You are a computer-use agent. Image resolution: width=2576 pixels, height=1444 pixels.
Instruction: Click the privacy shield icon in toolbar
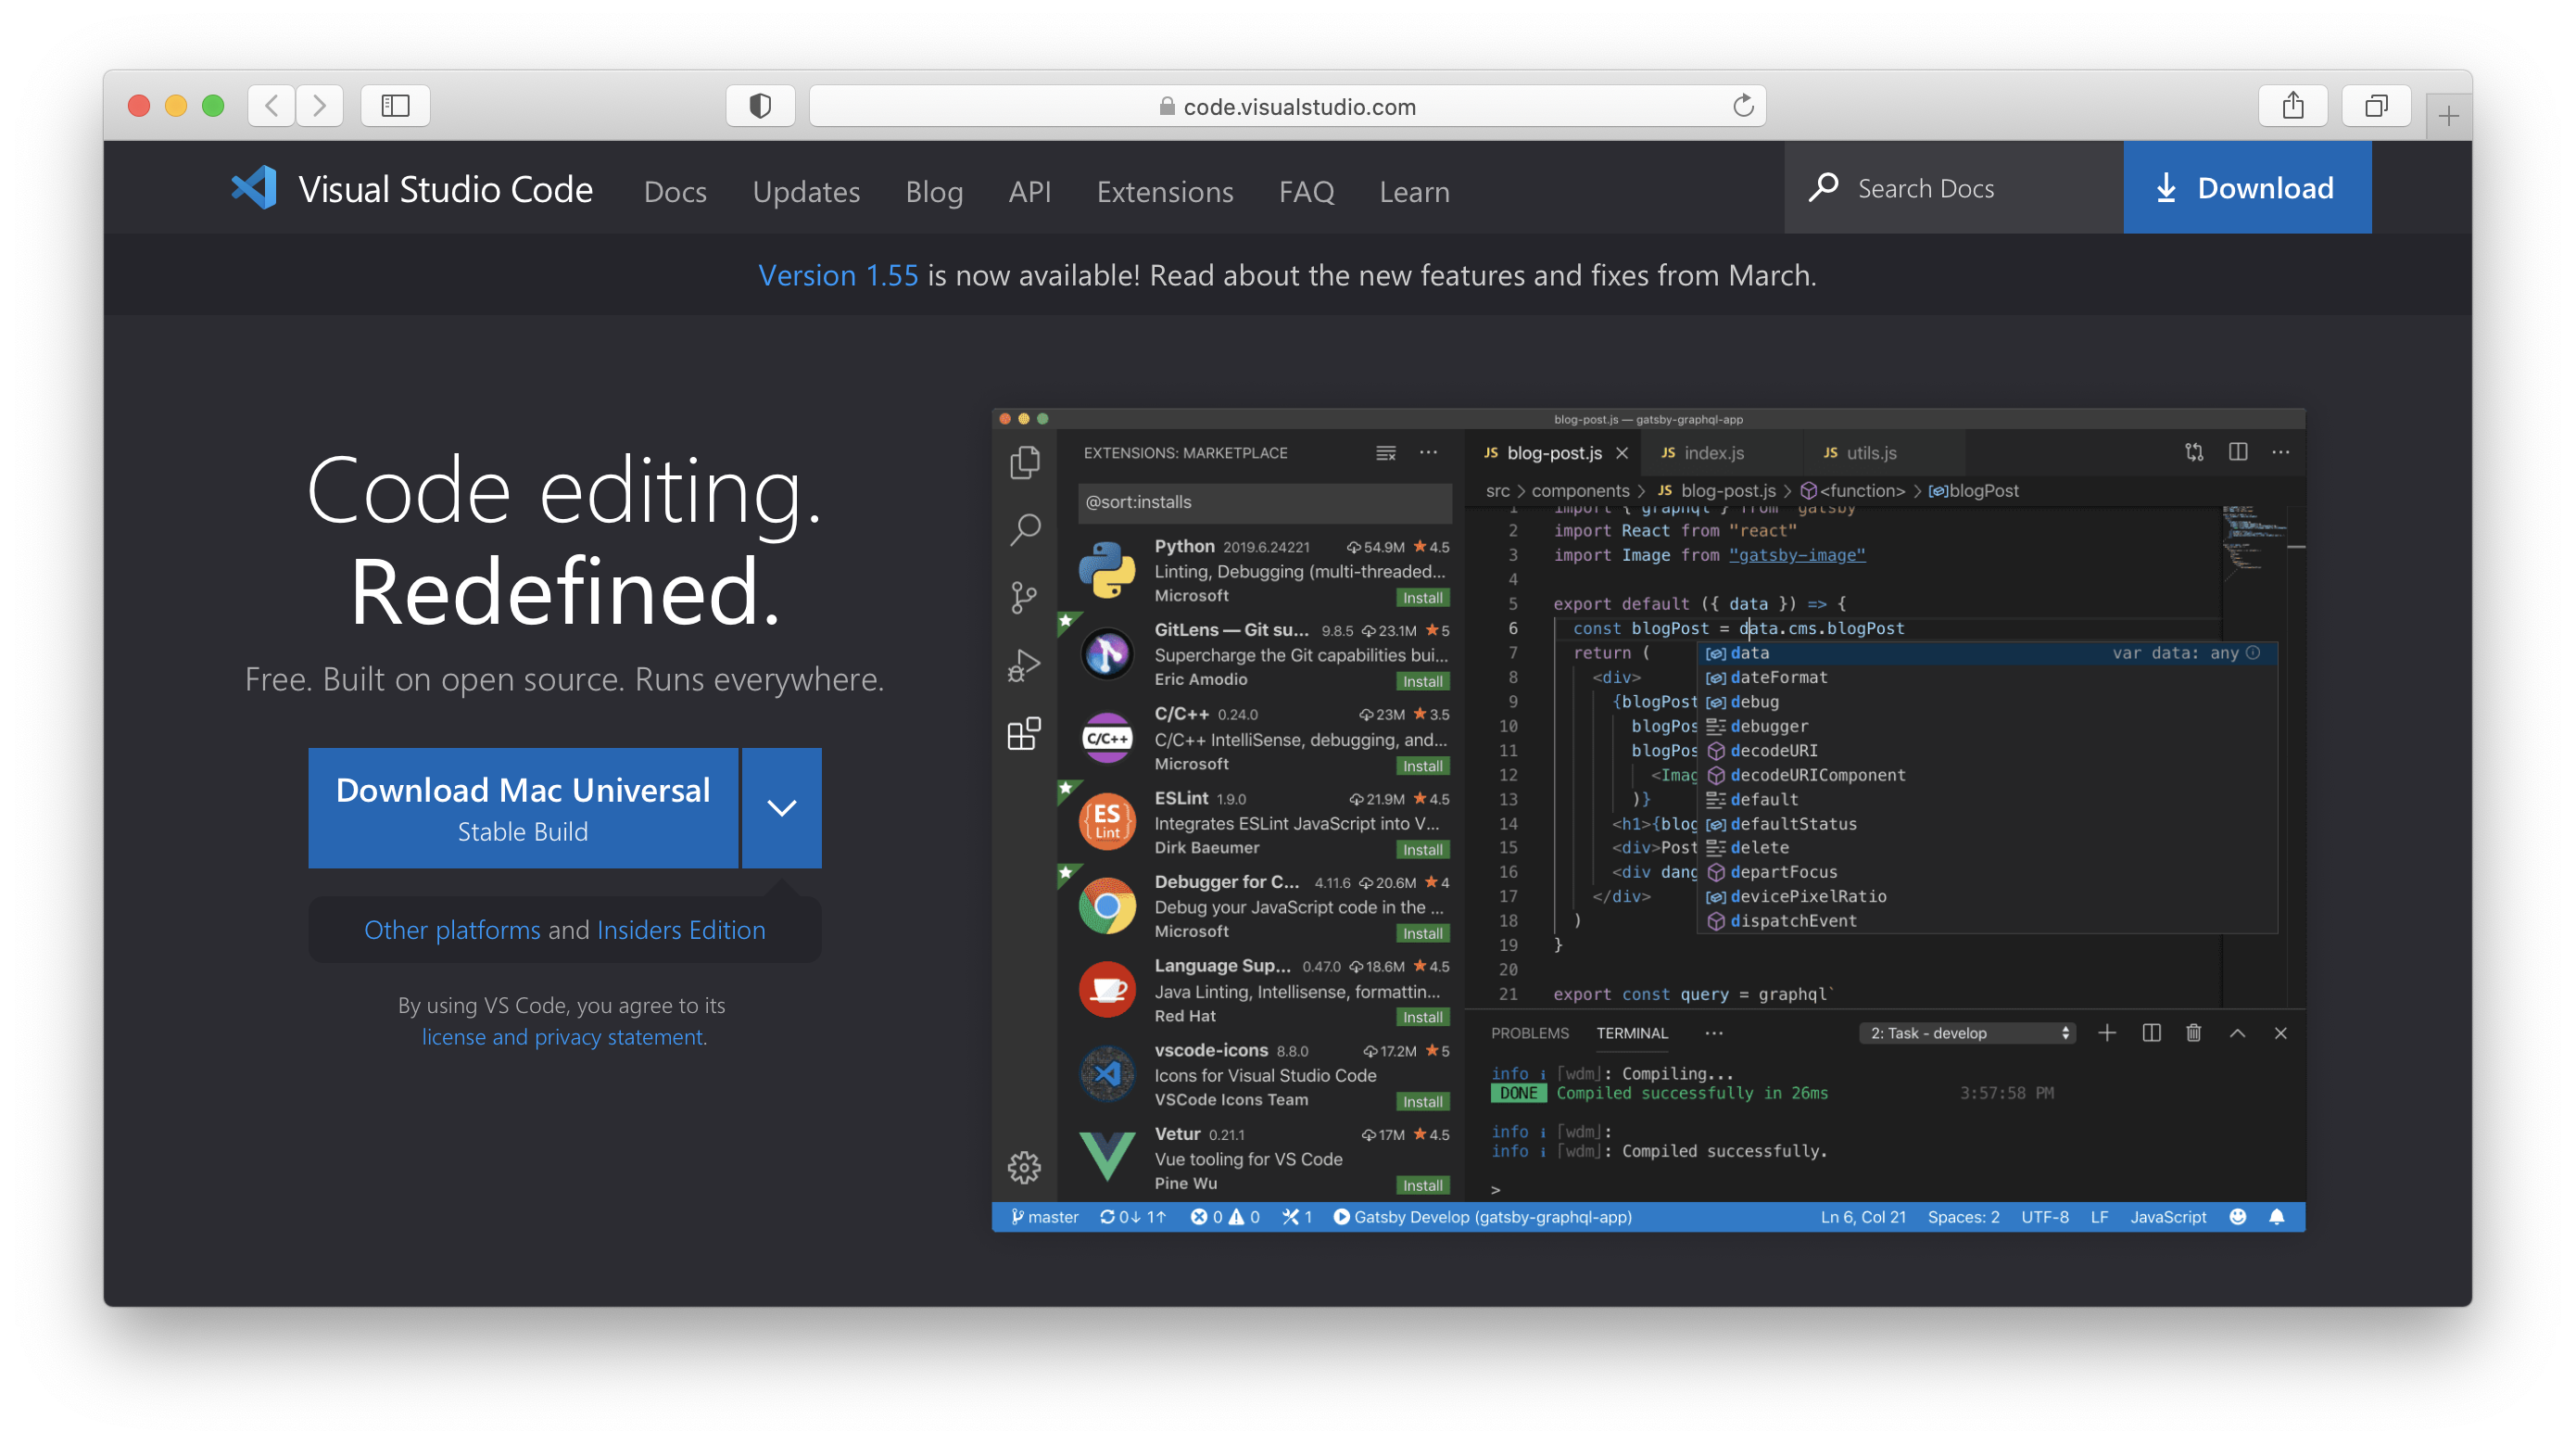[760, 105]
